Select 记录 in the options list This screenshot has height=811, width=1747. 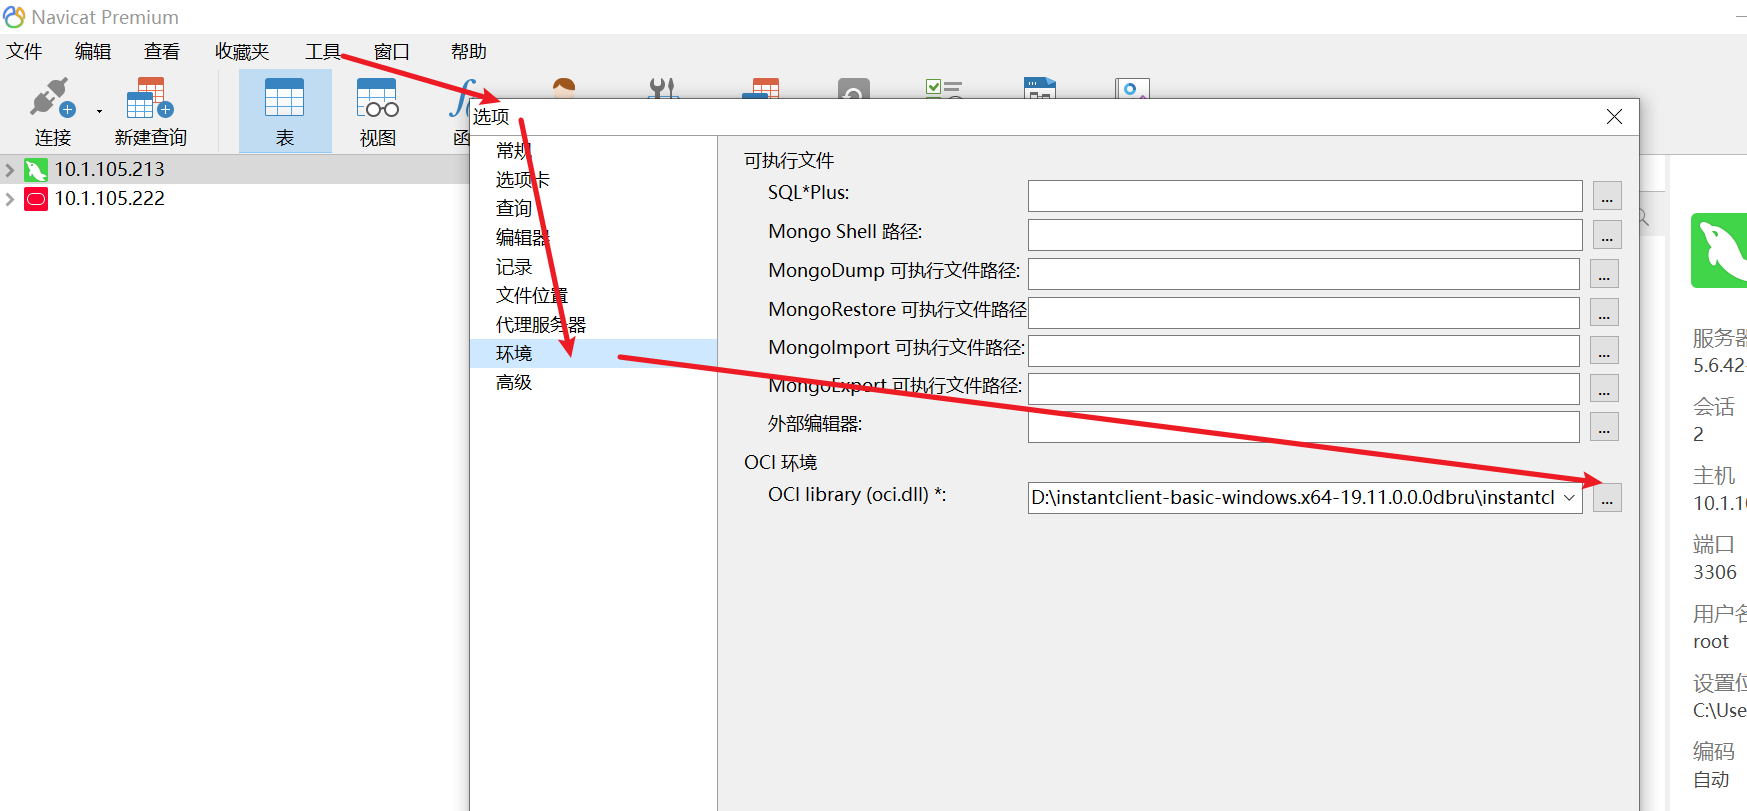click(x=514, y=267)
